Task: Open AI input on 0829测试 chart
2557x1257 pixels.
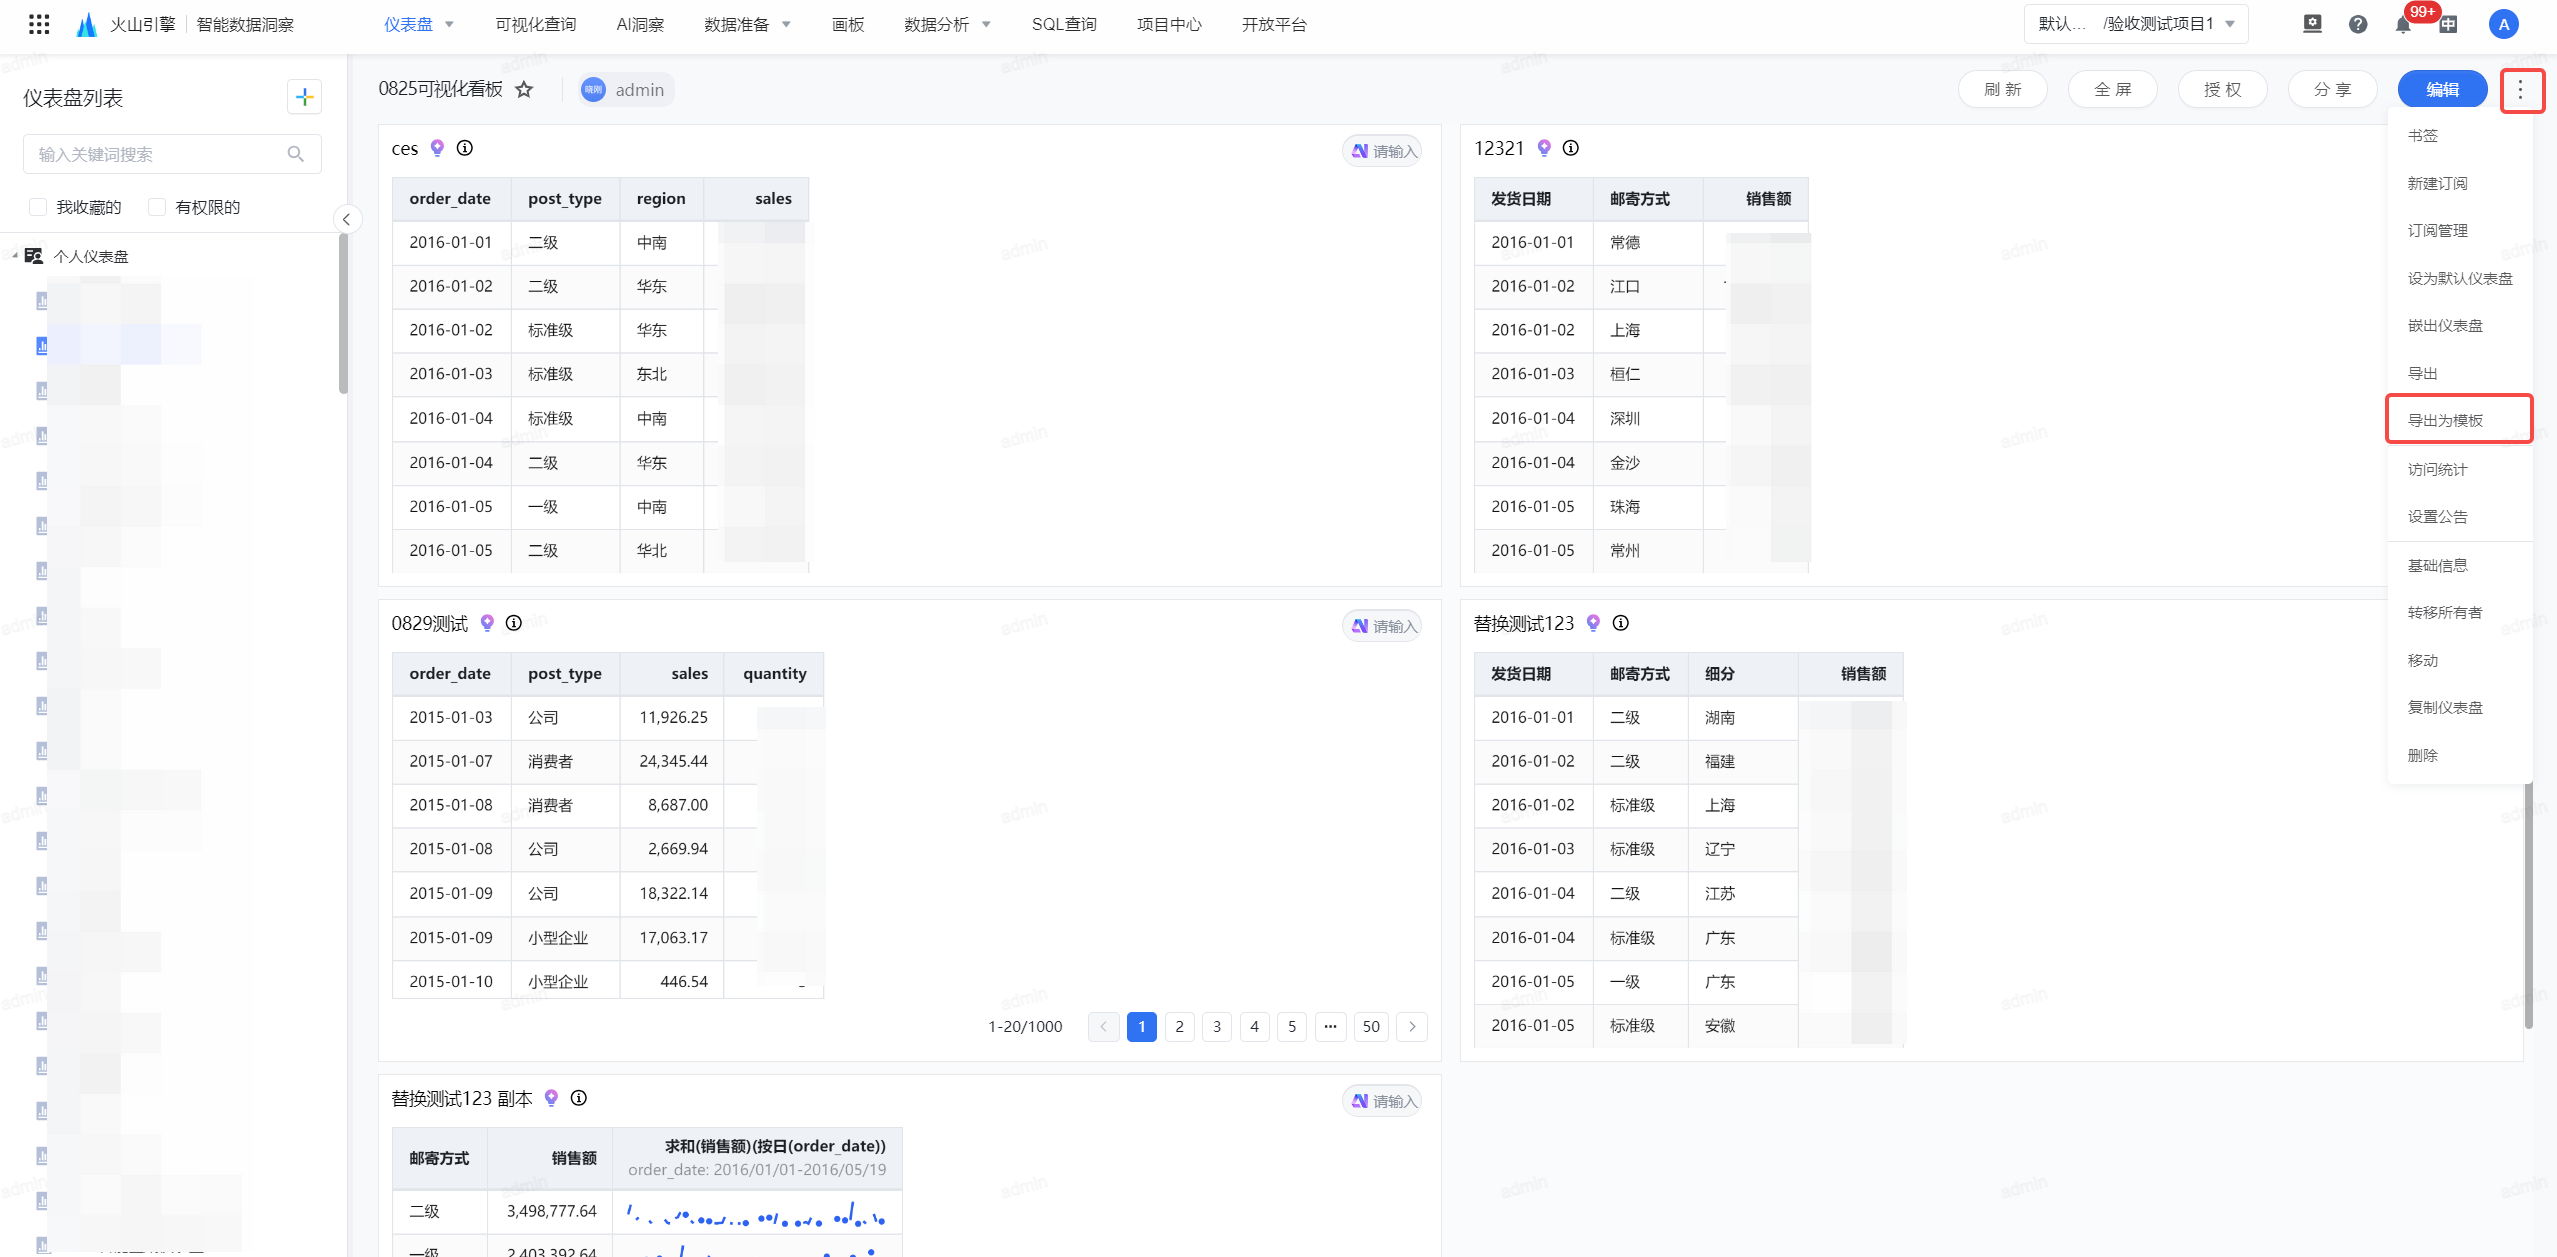Action: pyautogui.click(x=1382, y=626)
